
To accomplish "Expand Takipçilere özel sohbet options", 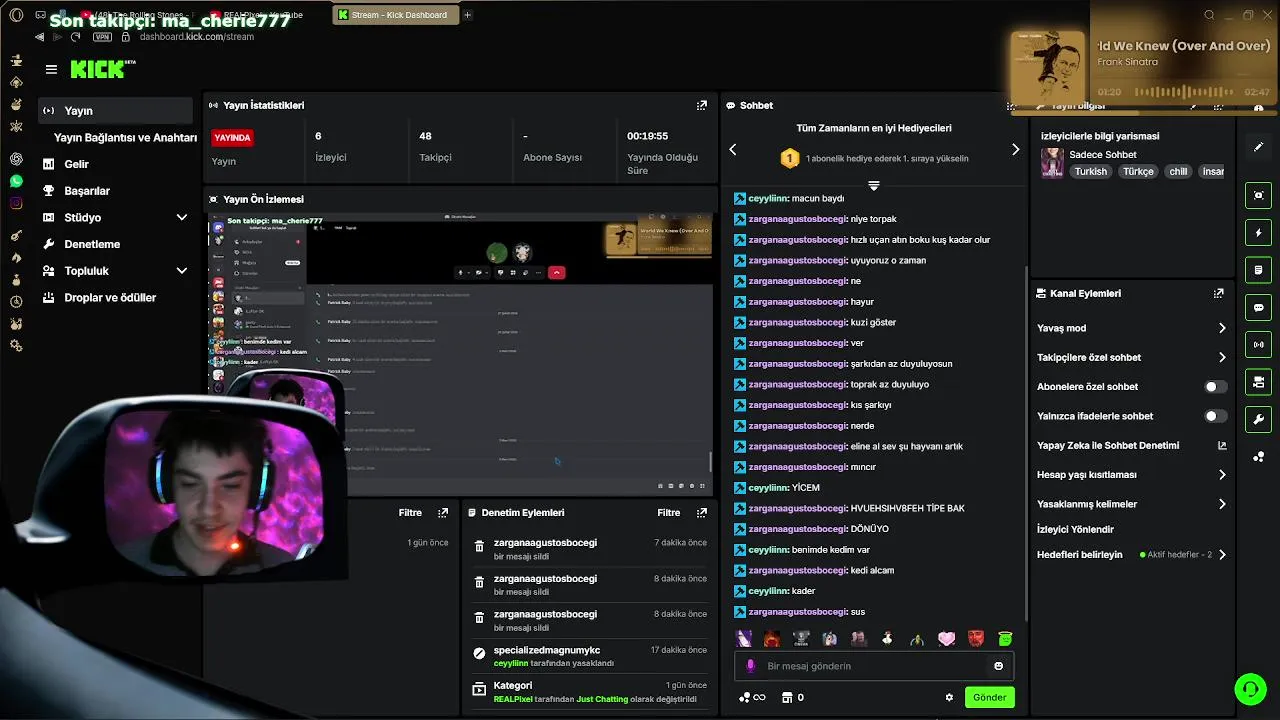I will 1221,357.
